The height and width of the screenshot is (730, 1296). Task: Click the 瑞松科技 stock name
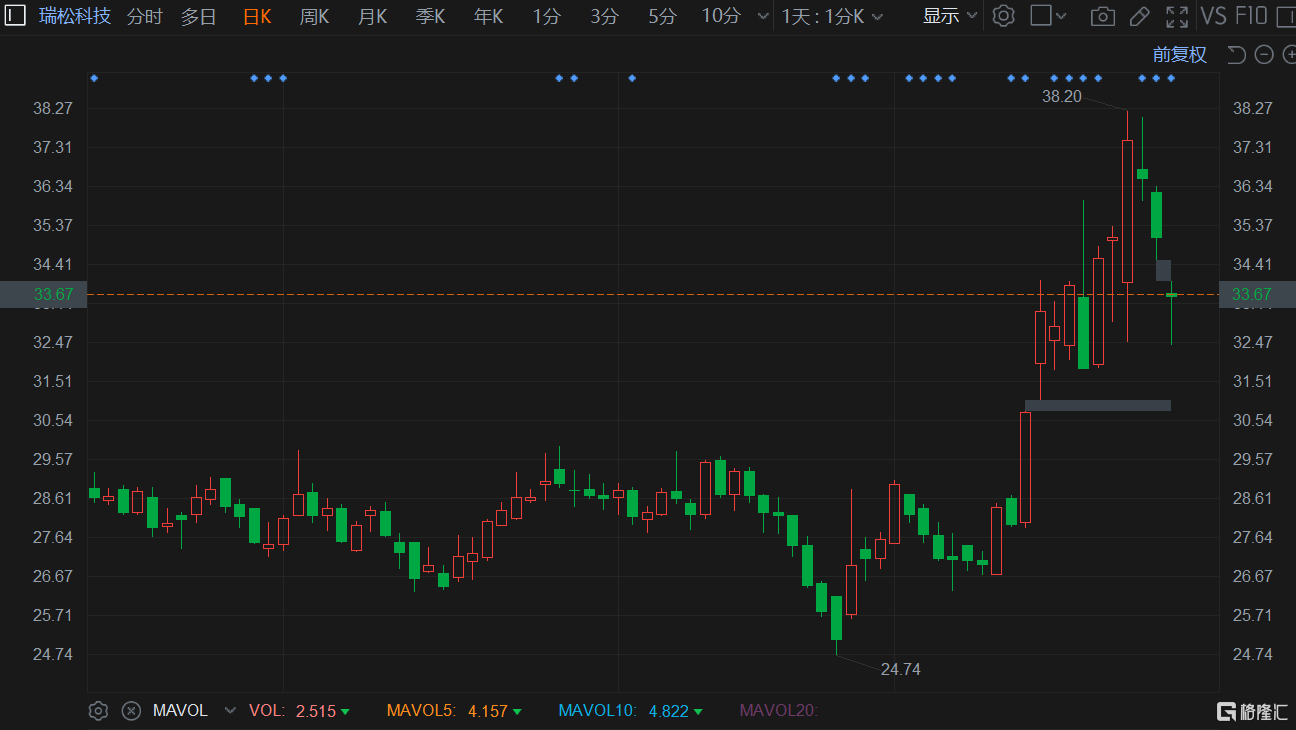pyautogui.click(x=75, y=17)
